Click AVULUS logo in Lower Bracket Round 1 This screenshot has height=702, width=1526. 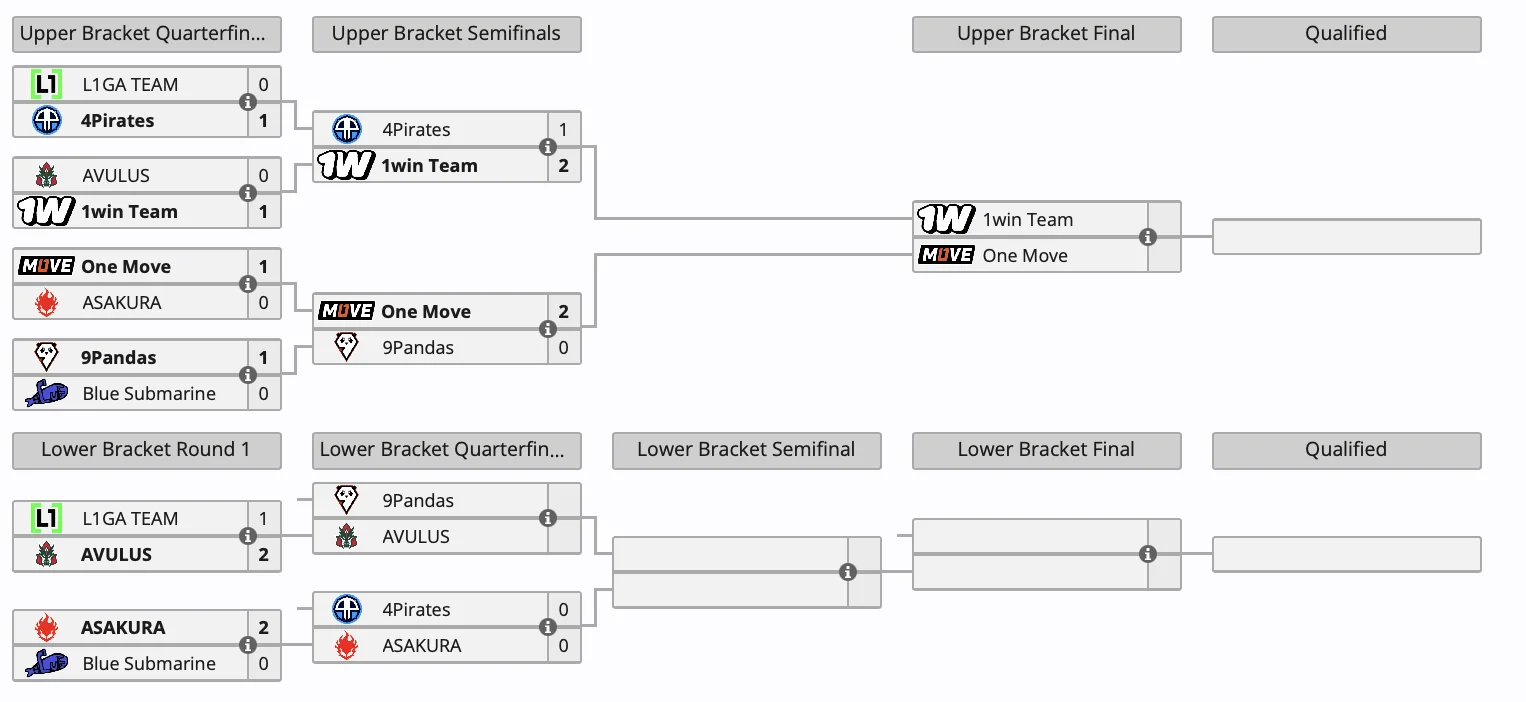(x=46, y=554)
